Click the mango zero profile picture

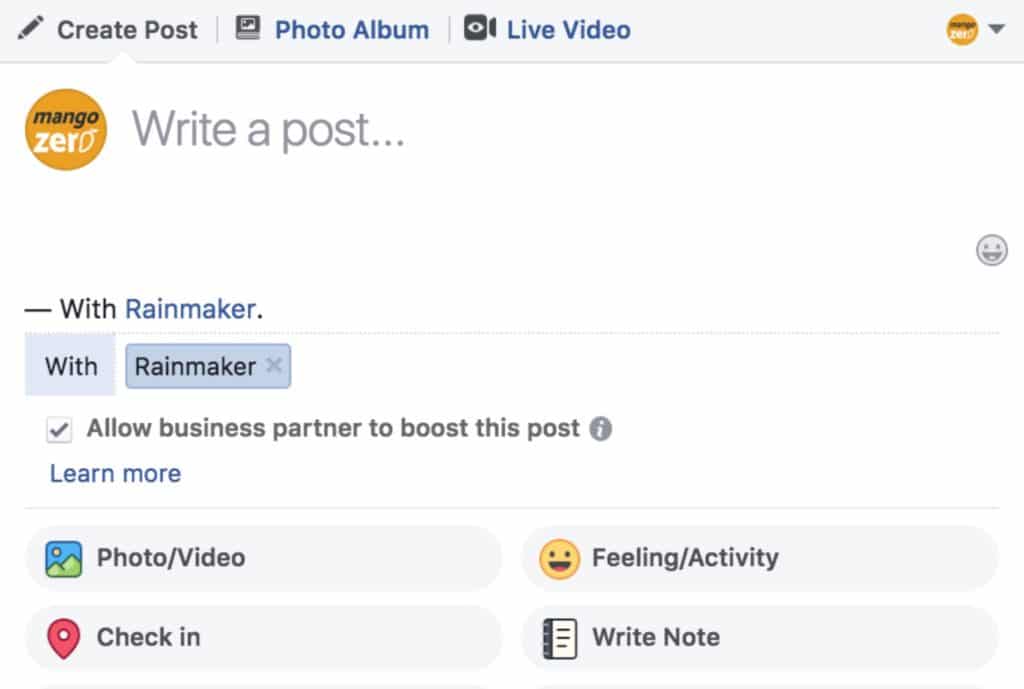[66, 129]
